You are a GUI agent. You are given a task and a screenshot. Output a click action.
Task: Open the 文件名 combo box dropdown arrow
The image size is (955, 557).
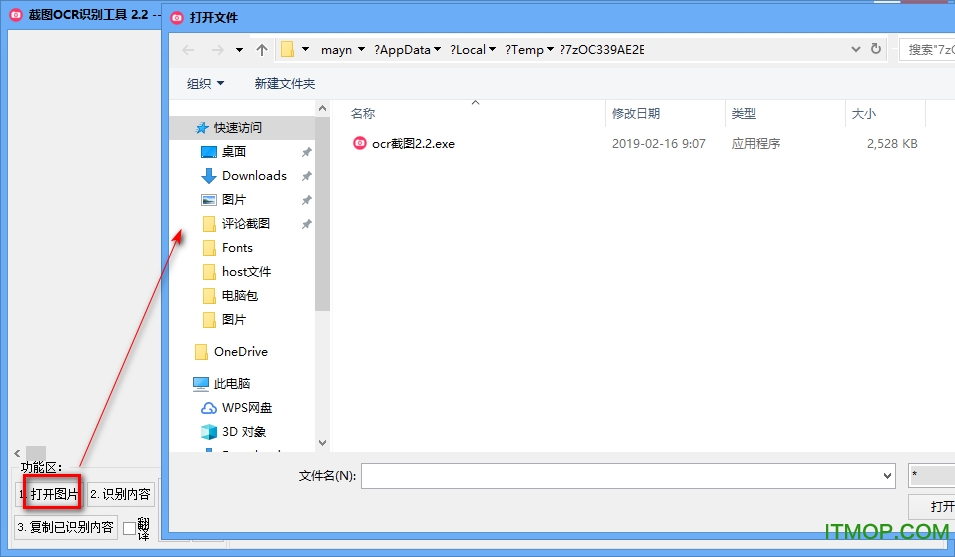pos(887,476)
